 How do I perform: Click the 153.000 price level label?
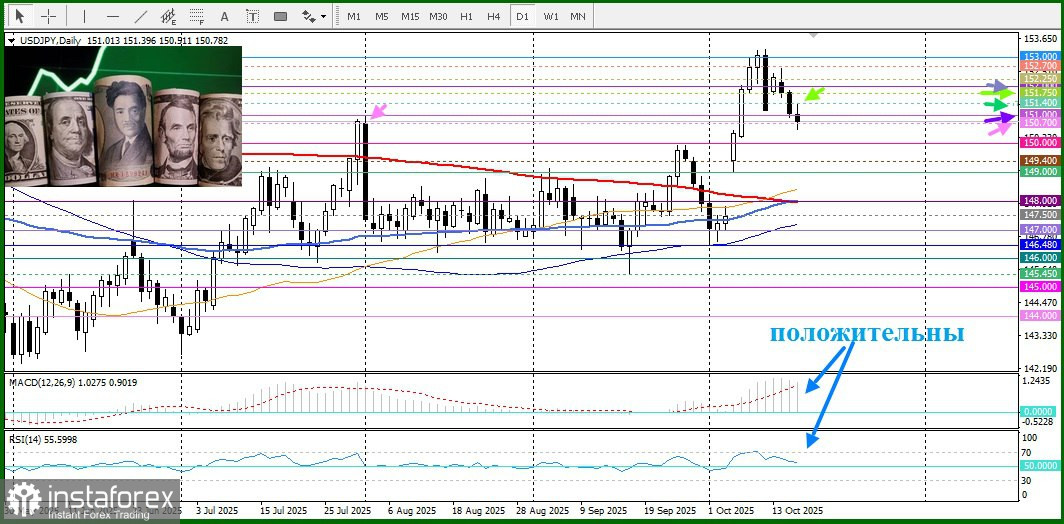pos(1040,56)
